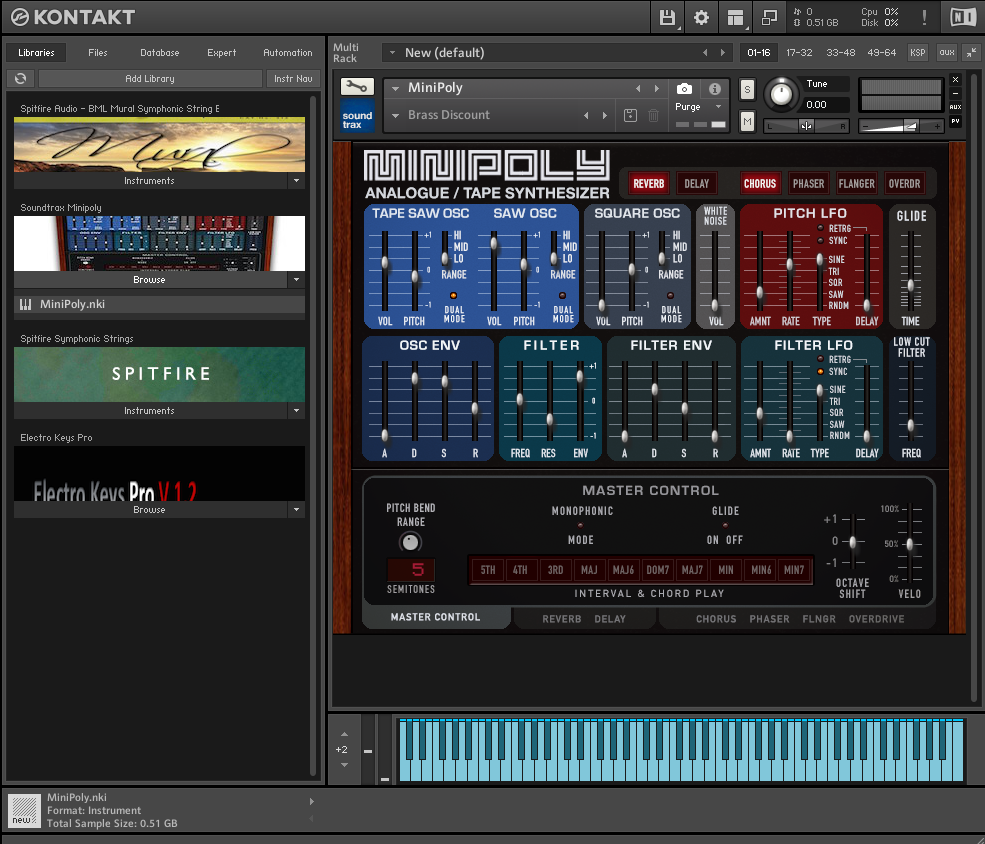Image resolution: width=985 pixels, height=844 pixels.
Task: Click the aux button
Action: pyautogui.click(x=947, y=53)
